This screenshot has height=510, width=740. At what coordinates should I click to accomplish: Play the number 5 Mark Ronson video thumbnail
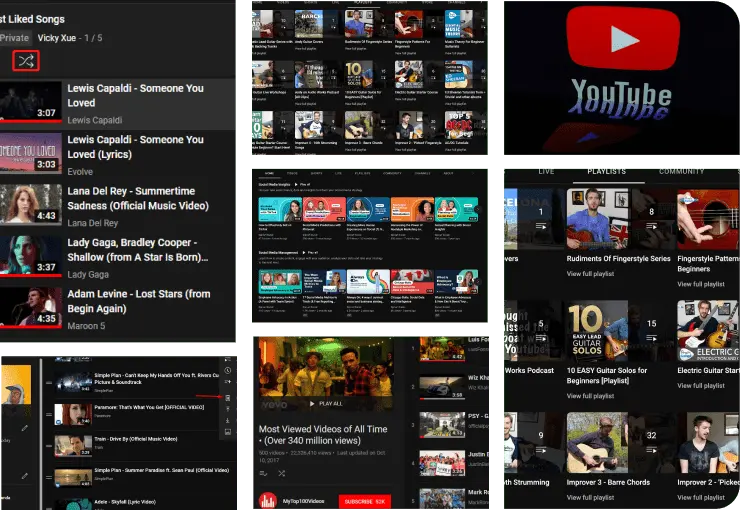click(442, 499)
